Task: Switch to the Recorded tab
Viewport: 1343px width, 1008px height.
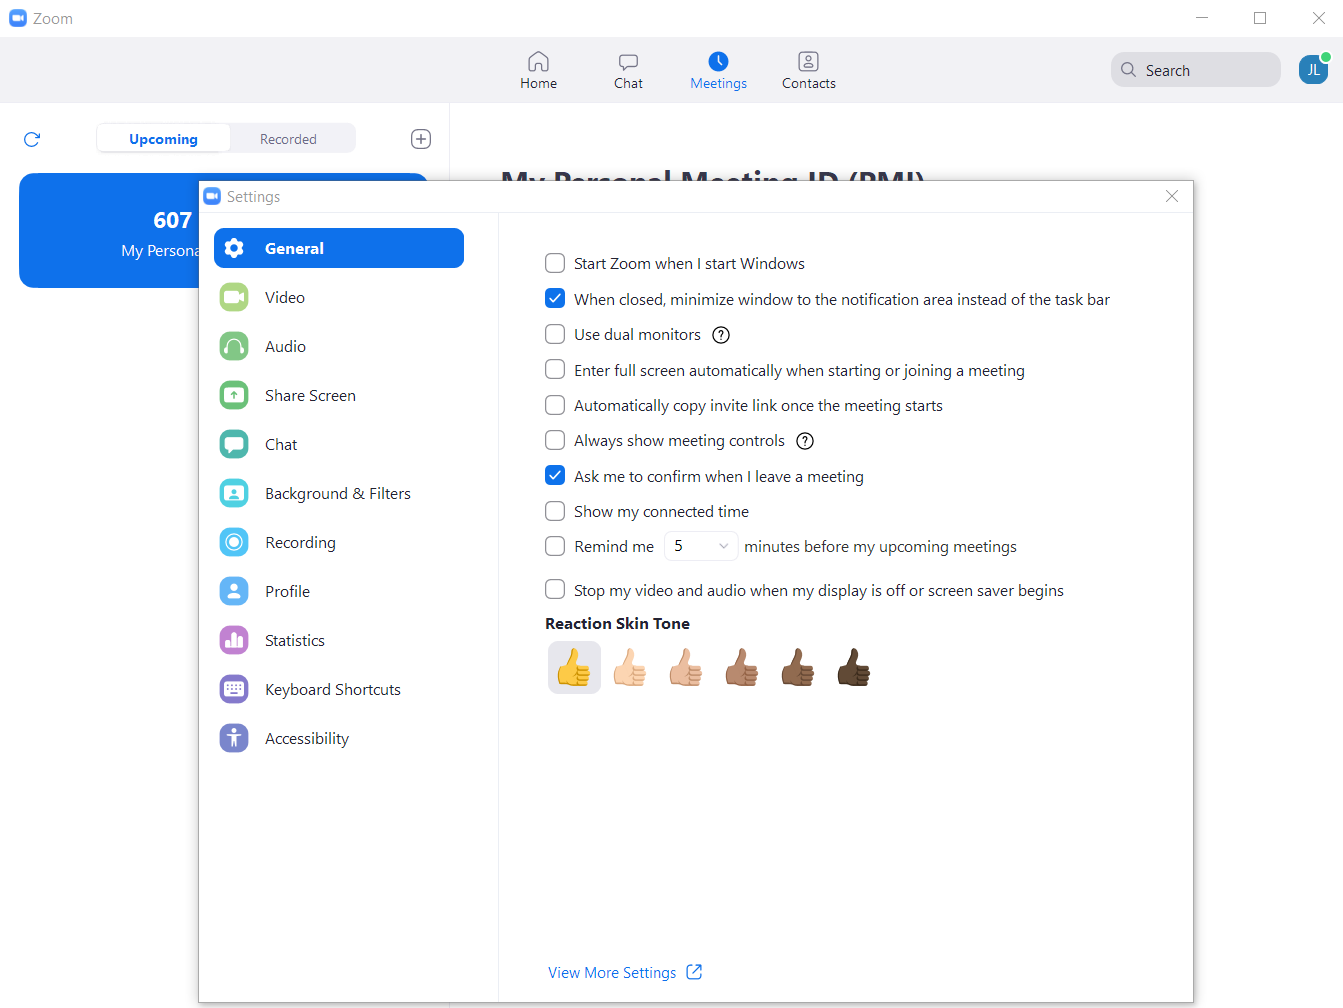Action: [x=288, y=139]
